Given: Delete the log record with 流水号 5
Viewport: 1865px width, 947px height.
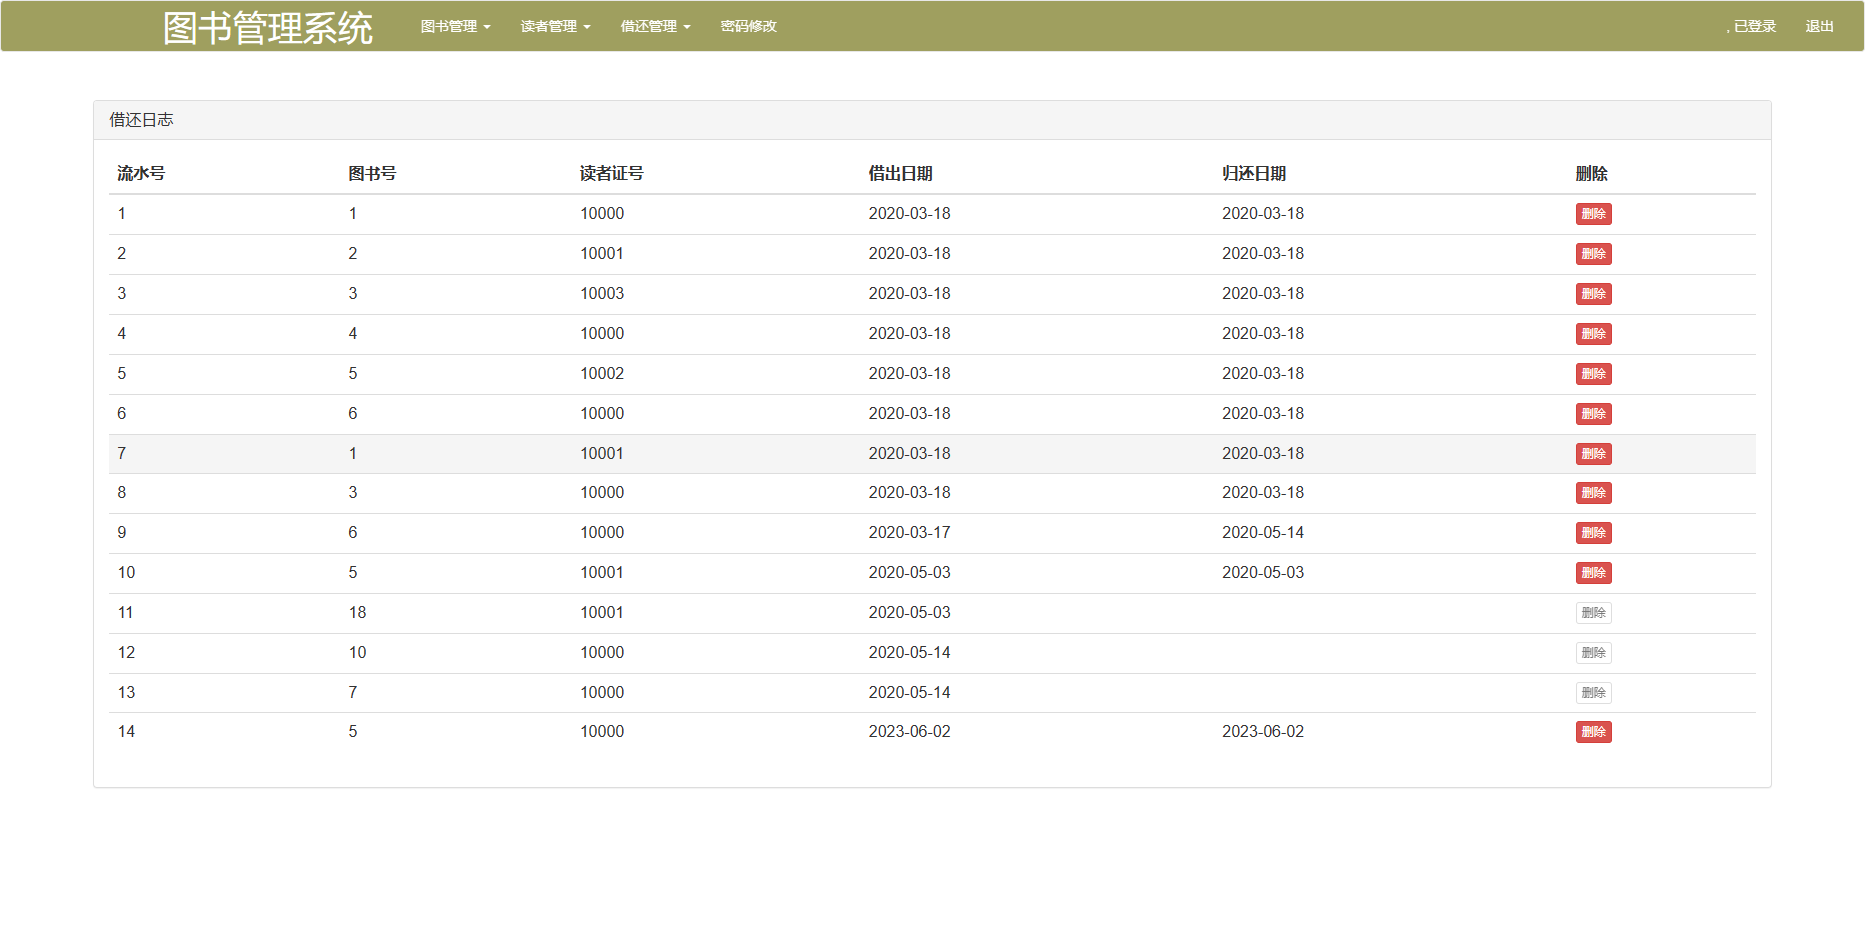Looking at the screenshot, I should [x=1593, y=374].
